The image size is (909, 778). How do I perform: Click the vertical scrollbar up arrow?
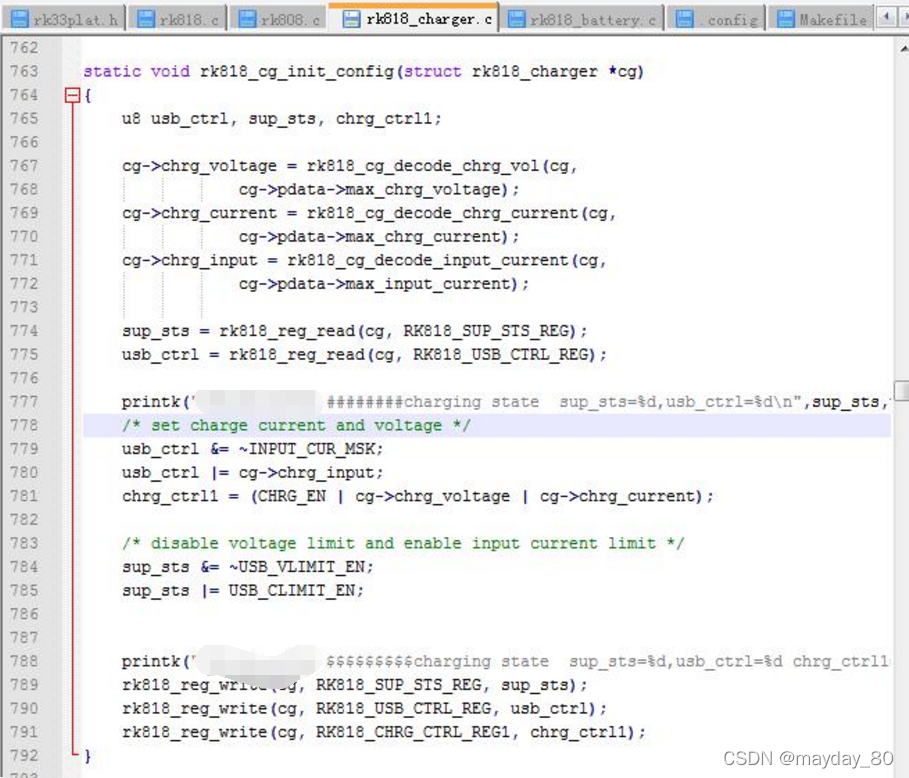(x=902, y=49)
